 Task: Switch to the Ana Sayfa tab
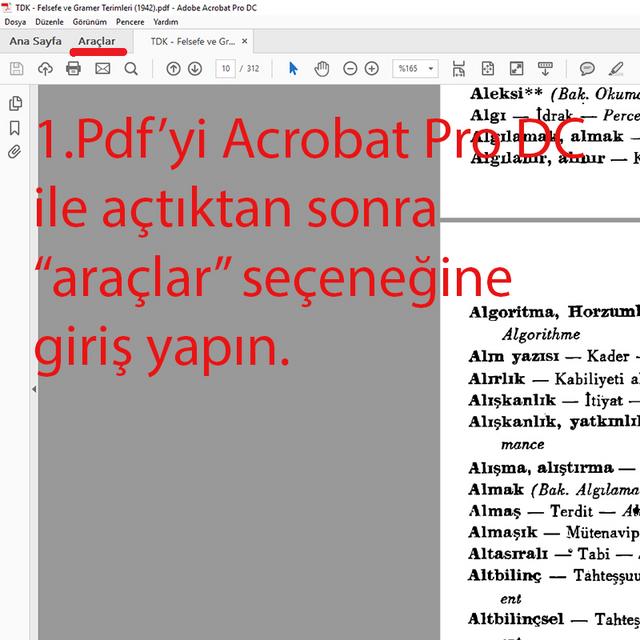pyautogui.click(x=36, y=41)
